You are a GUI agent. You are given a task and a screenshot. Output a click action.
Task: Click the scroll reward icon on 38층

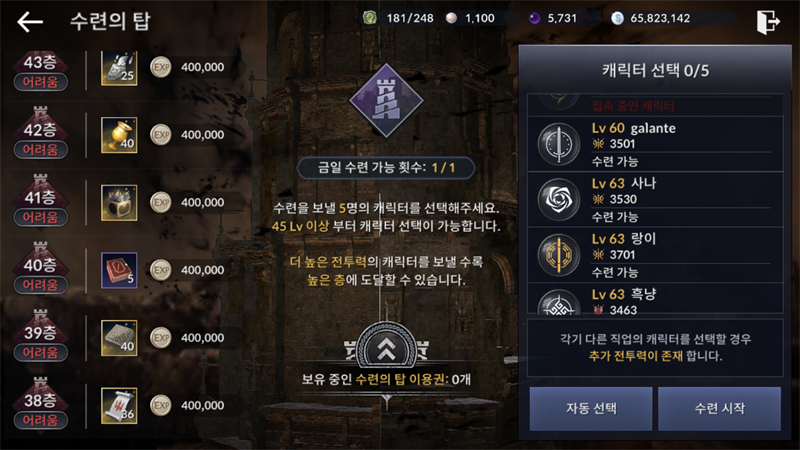119,406
